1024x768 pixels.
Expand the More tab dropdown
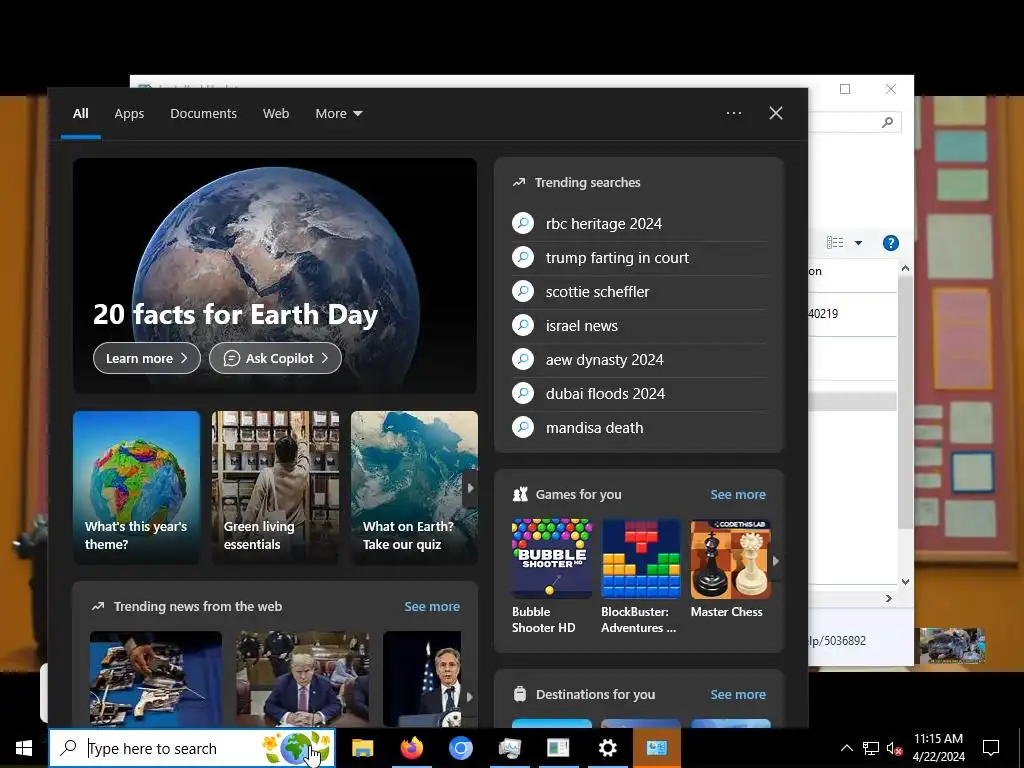click(339, 114)
